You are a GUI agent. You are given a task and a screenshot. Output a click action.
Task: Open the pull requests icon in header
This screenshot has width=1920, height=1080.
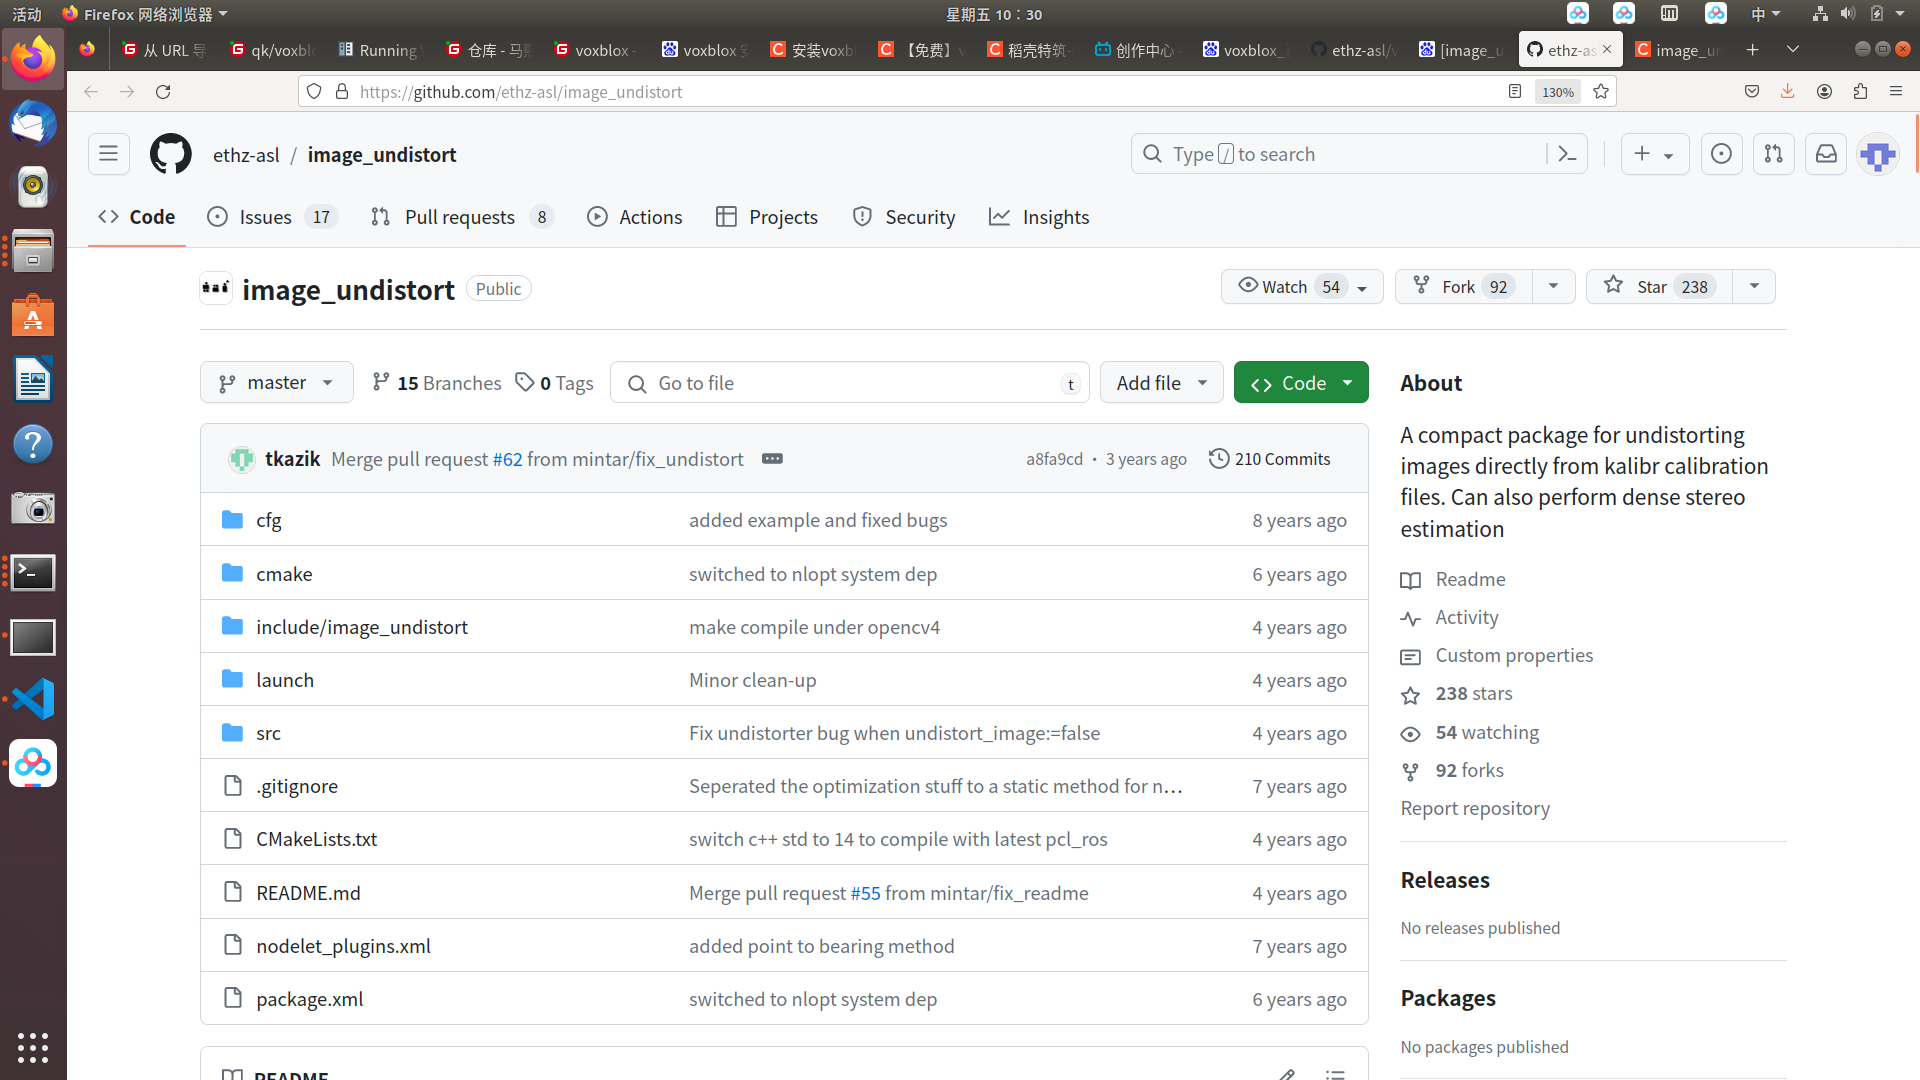coord(1773,154)
